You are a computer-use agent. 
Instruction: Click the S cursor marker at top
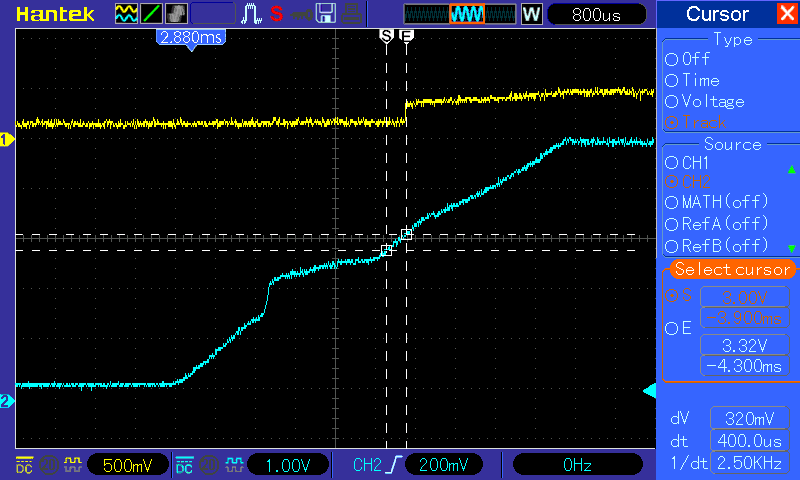coord(386,36)
